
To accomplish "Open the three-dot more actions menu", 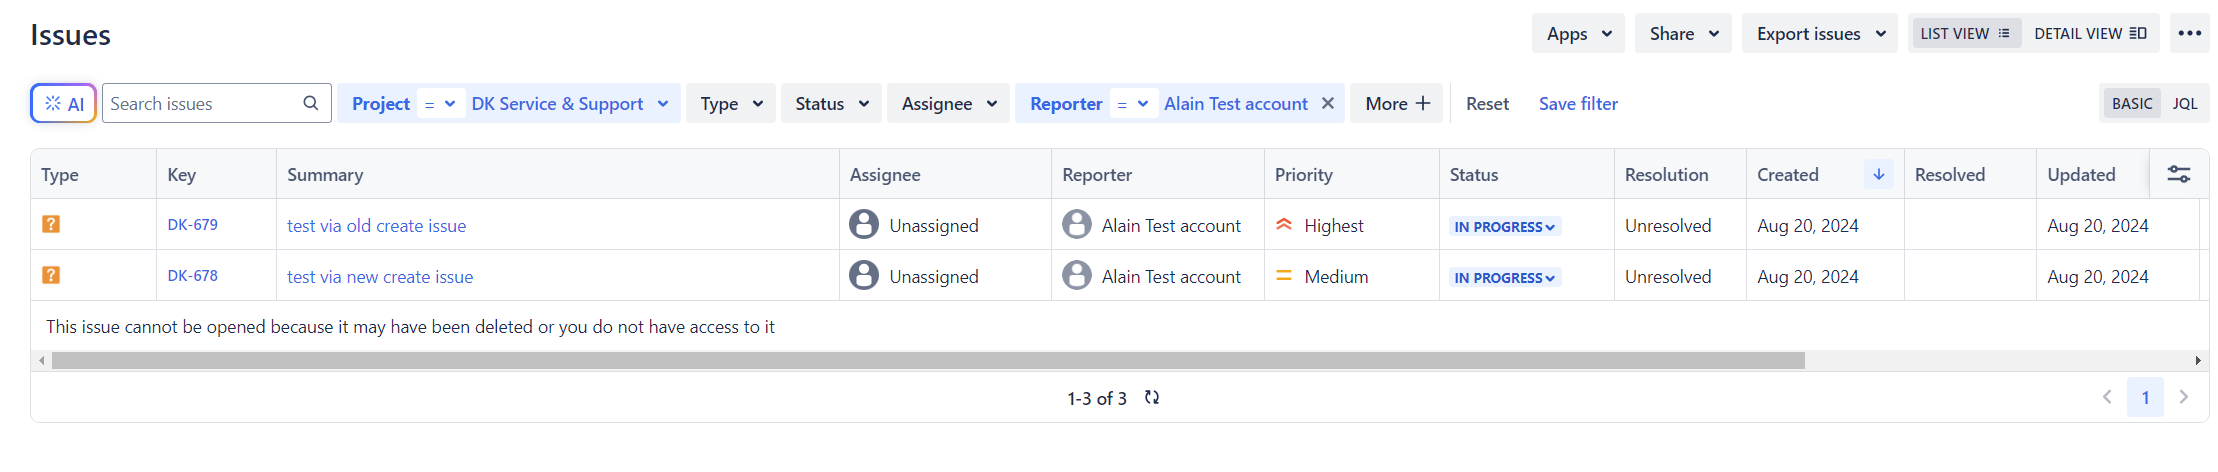I will coord(2190,33).
